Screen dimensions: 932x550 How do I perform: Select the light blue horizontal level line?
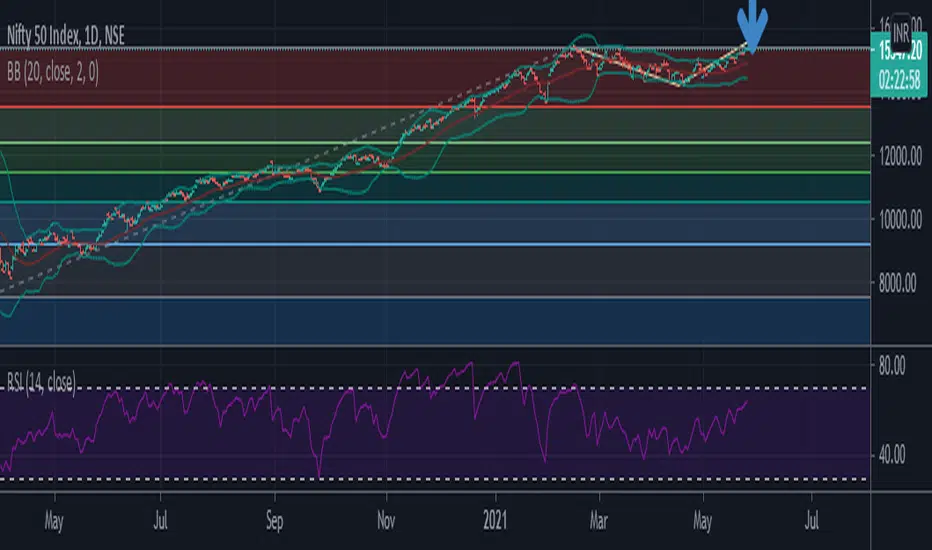(x=435, y=244)
